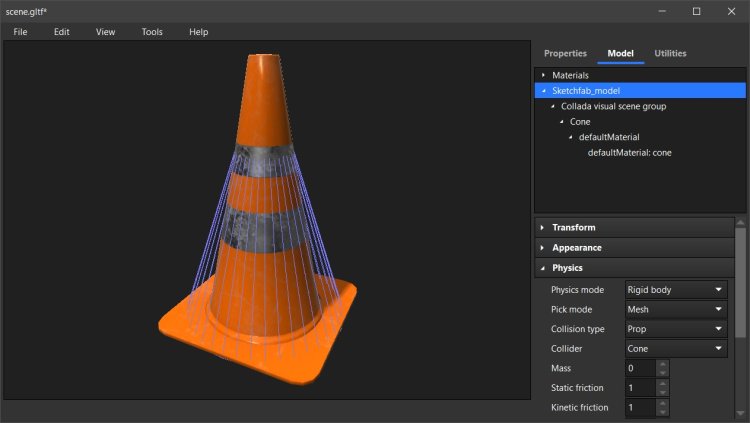The image size is (750, 423).
Task: Increase Static friction with up arrow
Action: coord(662,383)
